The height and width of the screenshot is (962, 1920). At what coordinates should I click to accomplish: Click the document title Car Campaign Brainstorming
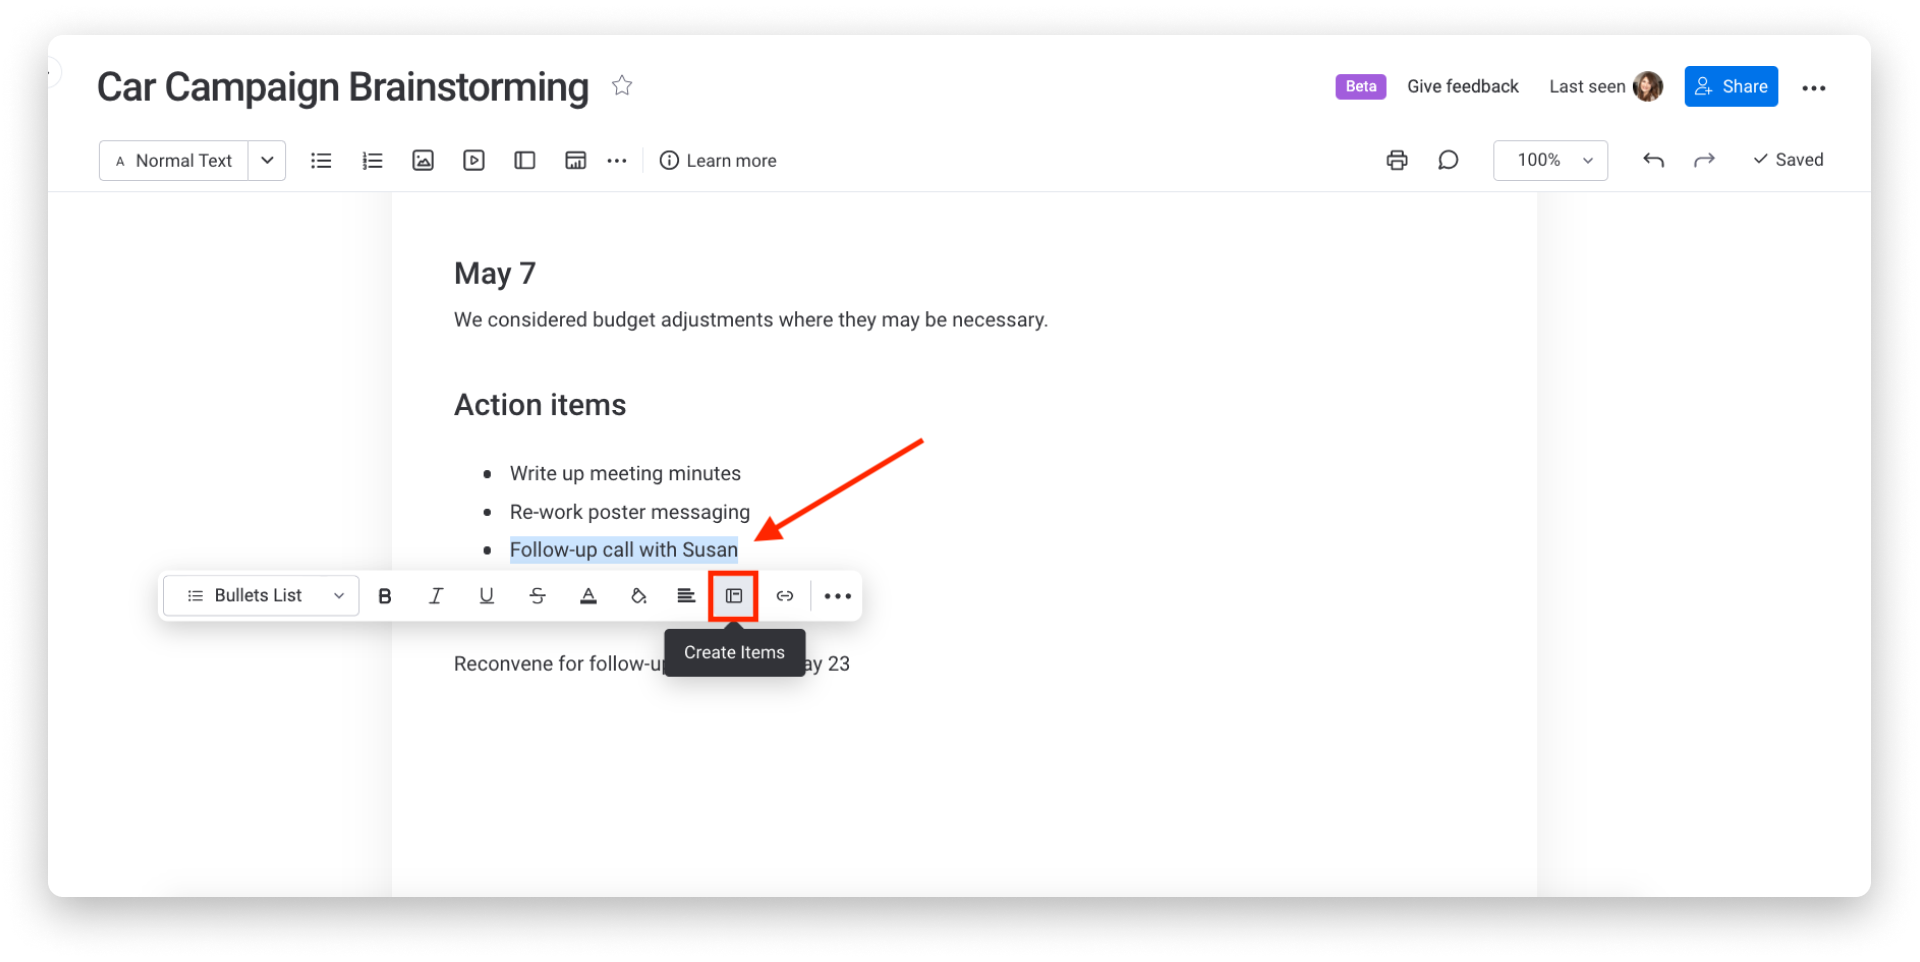pyautogui.click(x=343, y=87)
